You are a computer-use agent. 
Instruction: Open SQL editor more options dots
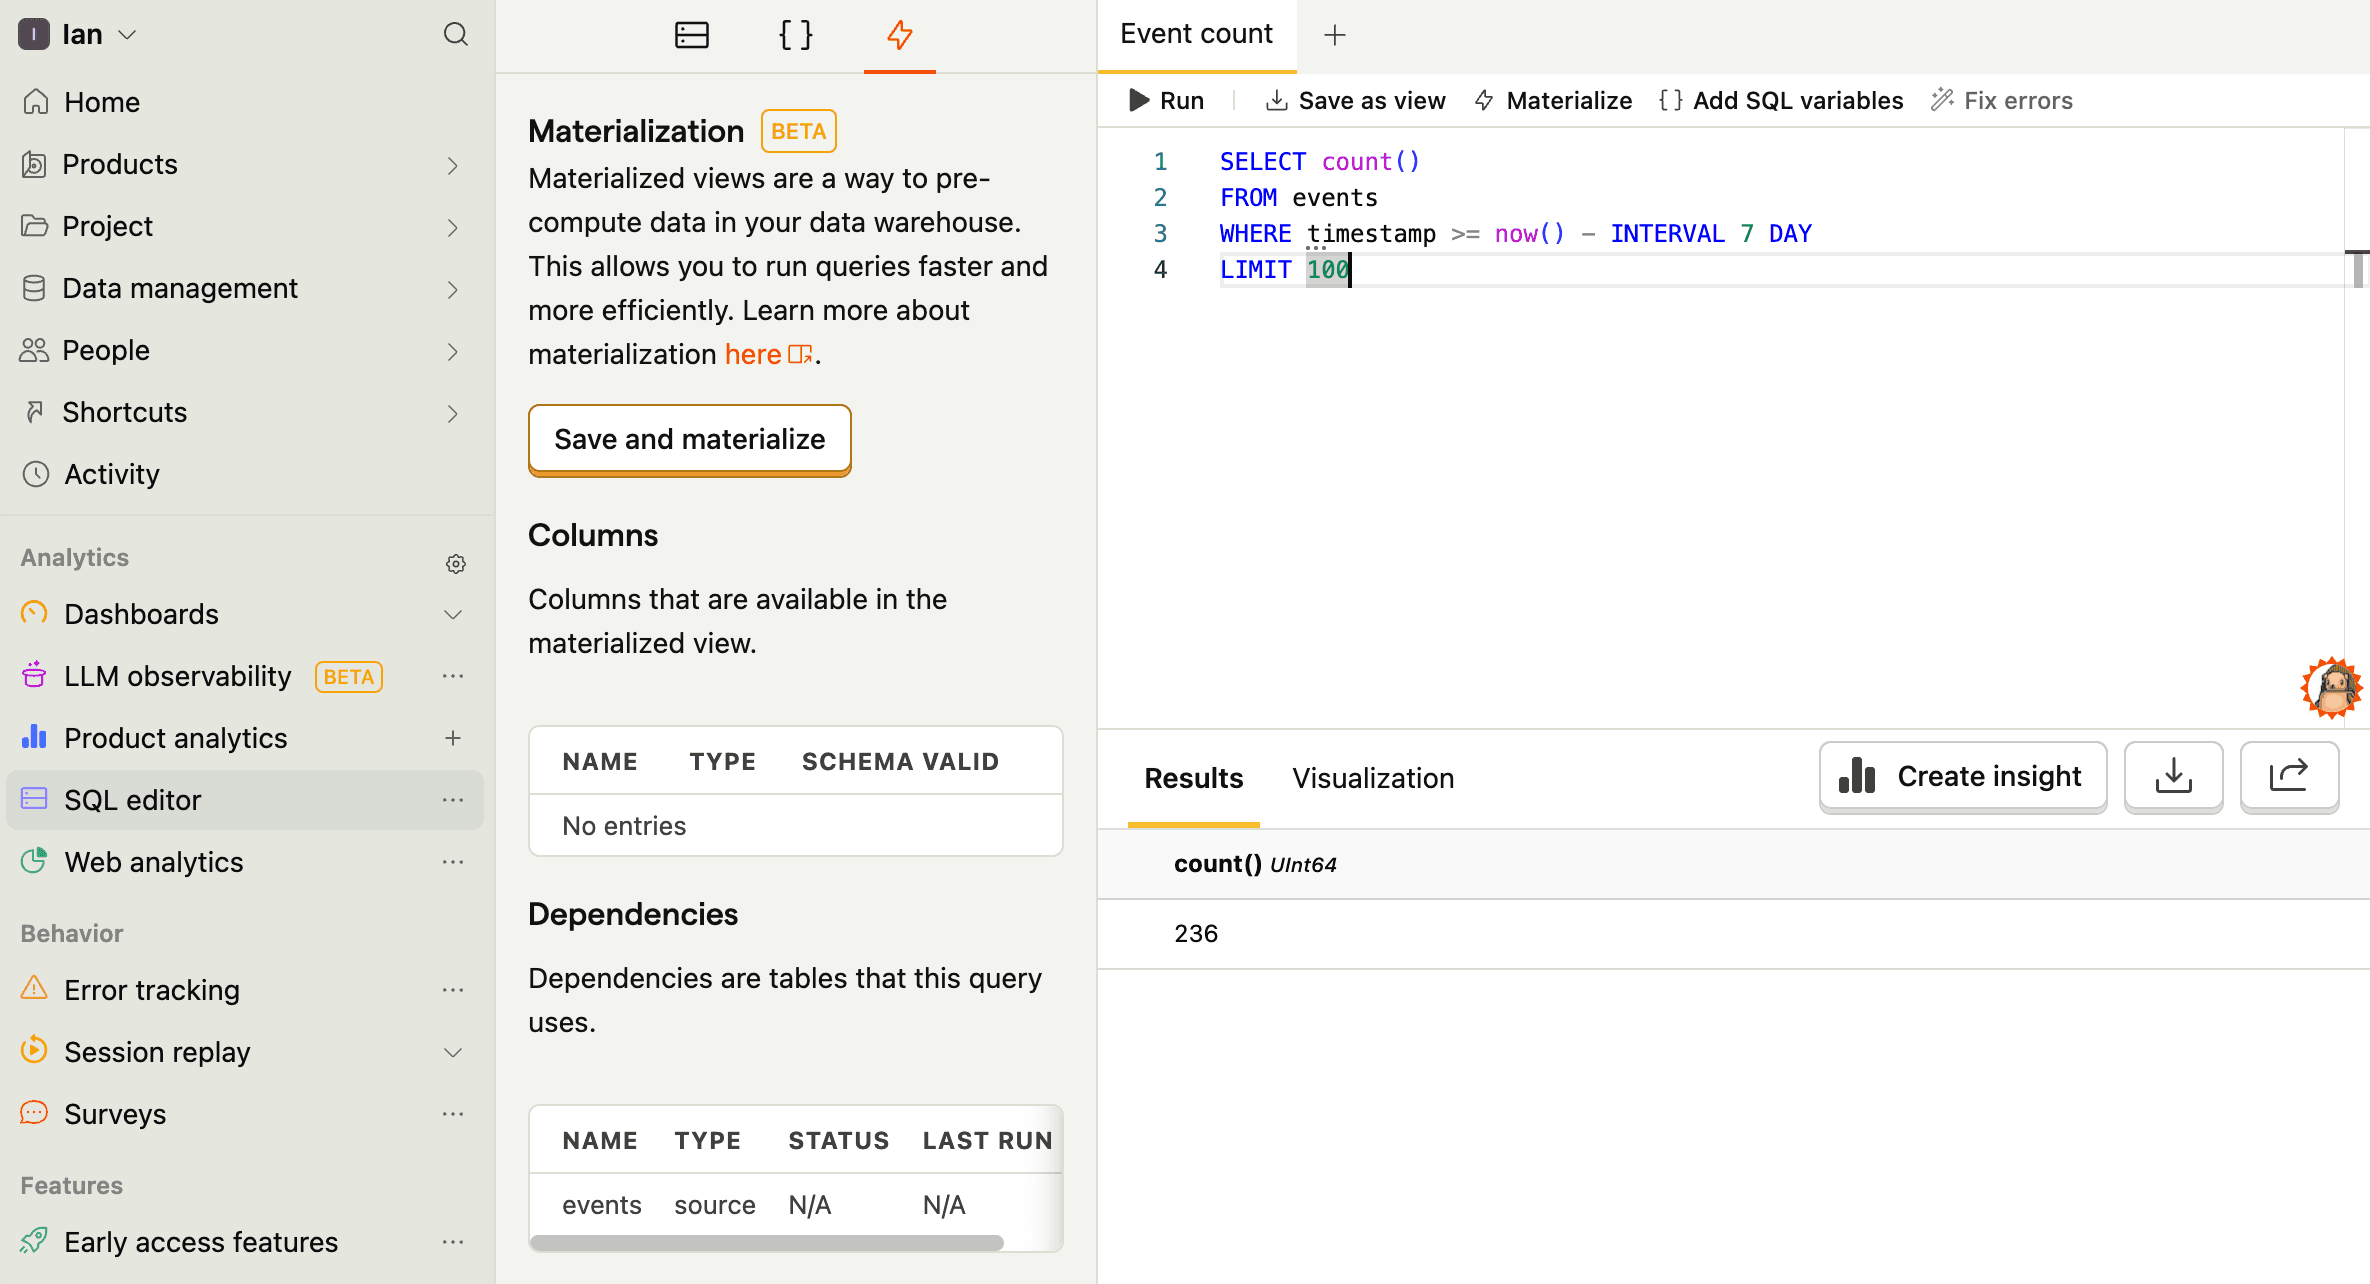point(453,800)
